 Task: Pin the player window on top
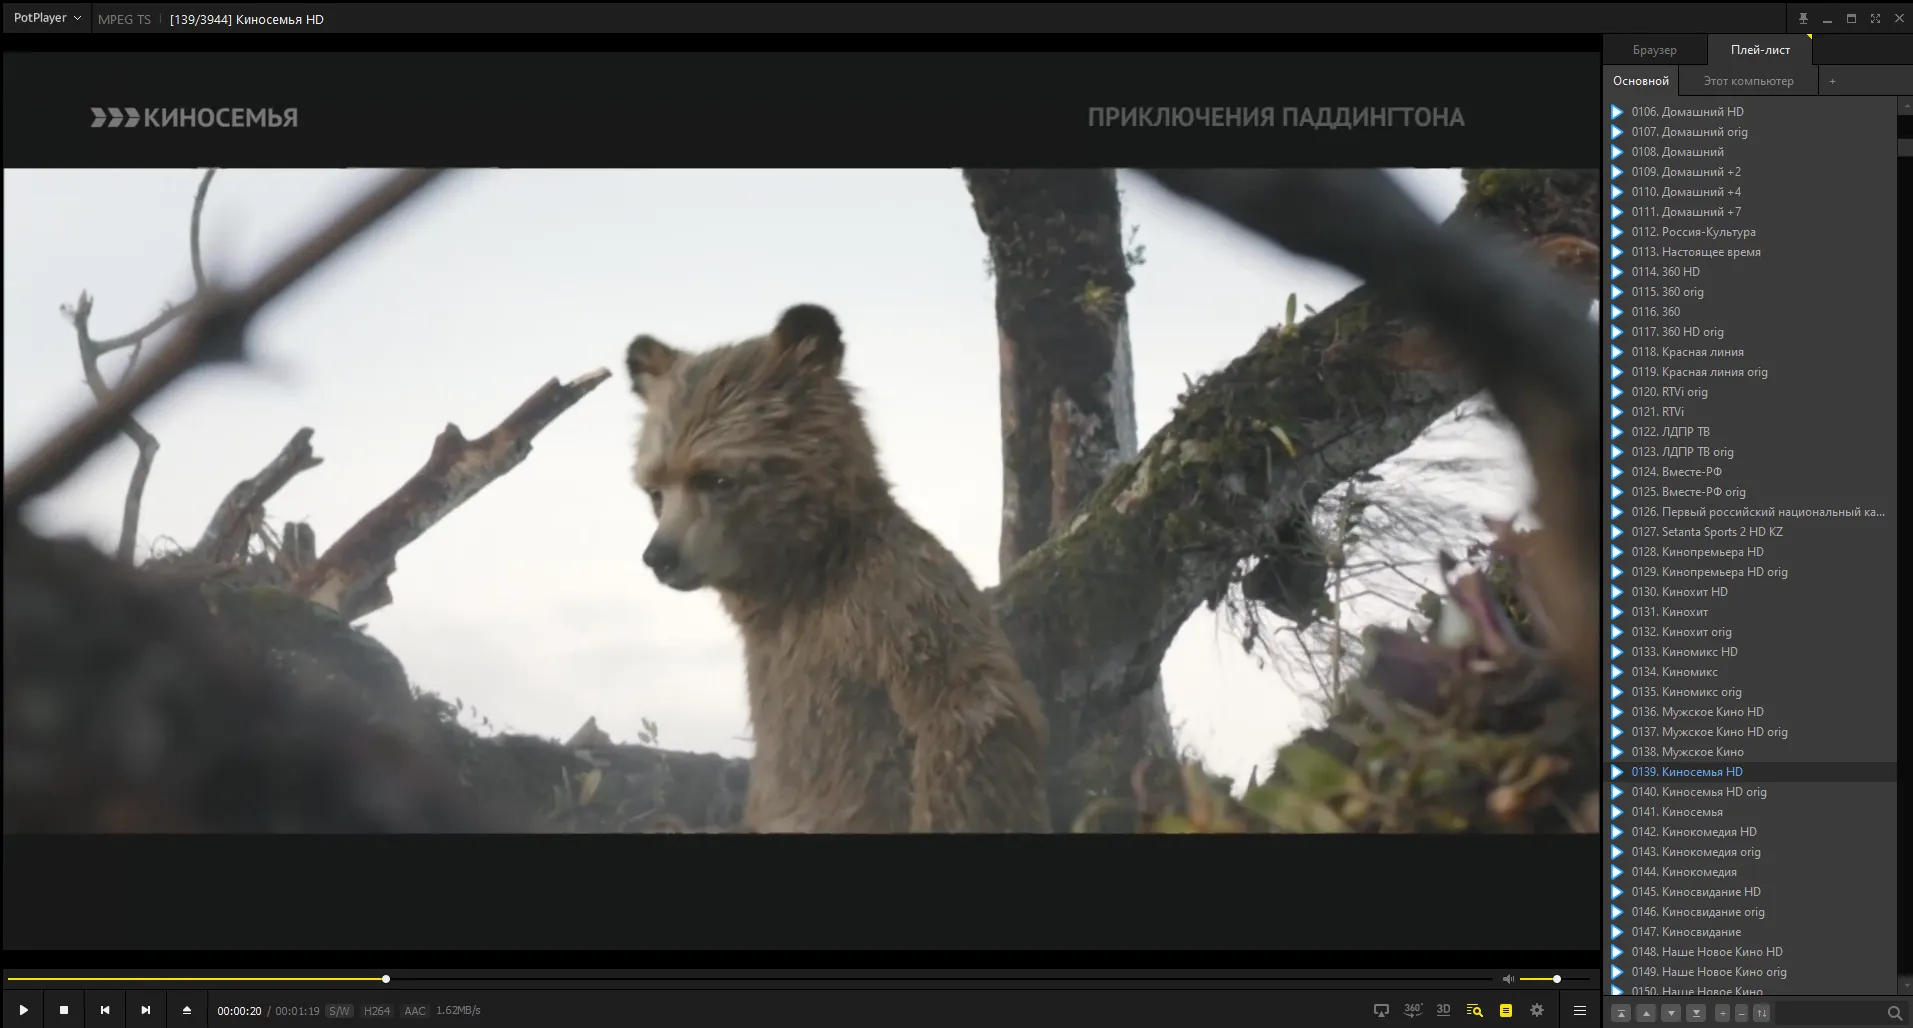point(1803,18)
